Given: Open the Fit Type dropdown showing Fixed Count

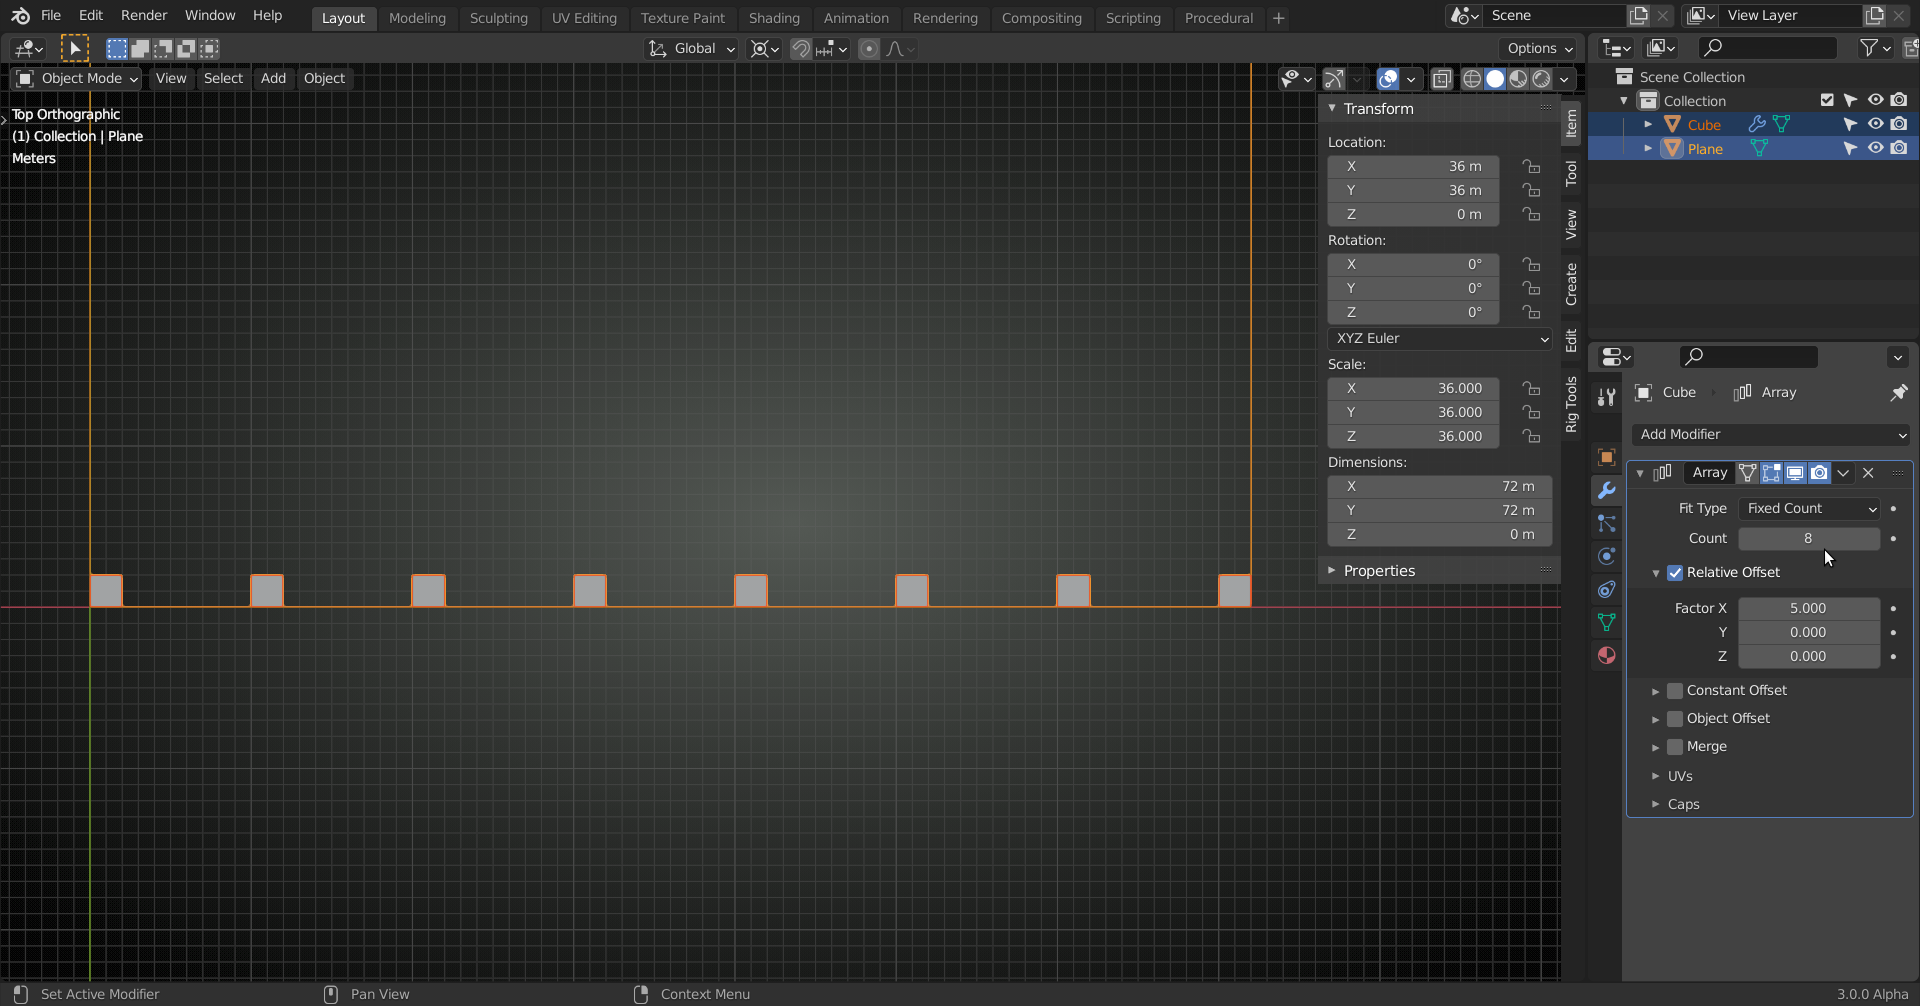Looking at the screenshot, I should pos(1810,508).
